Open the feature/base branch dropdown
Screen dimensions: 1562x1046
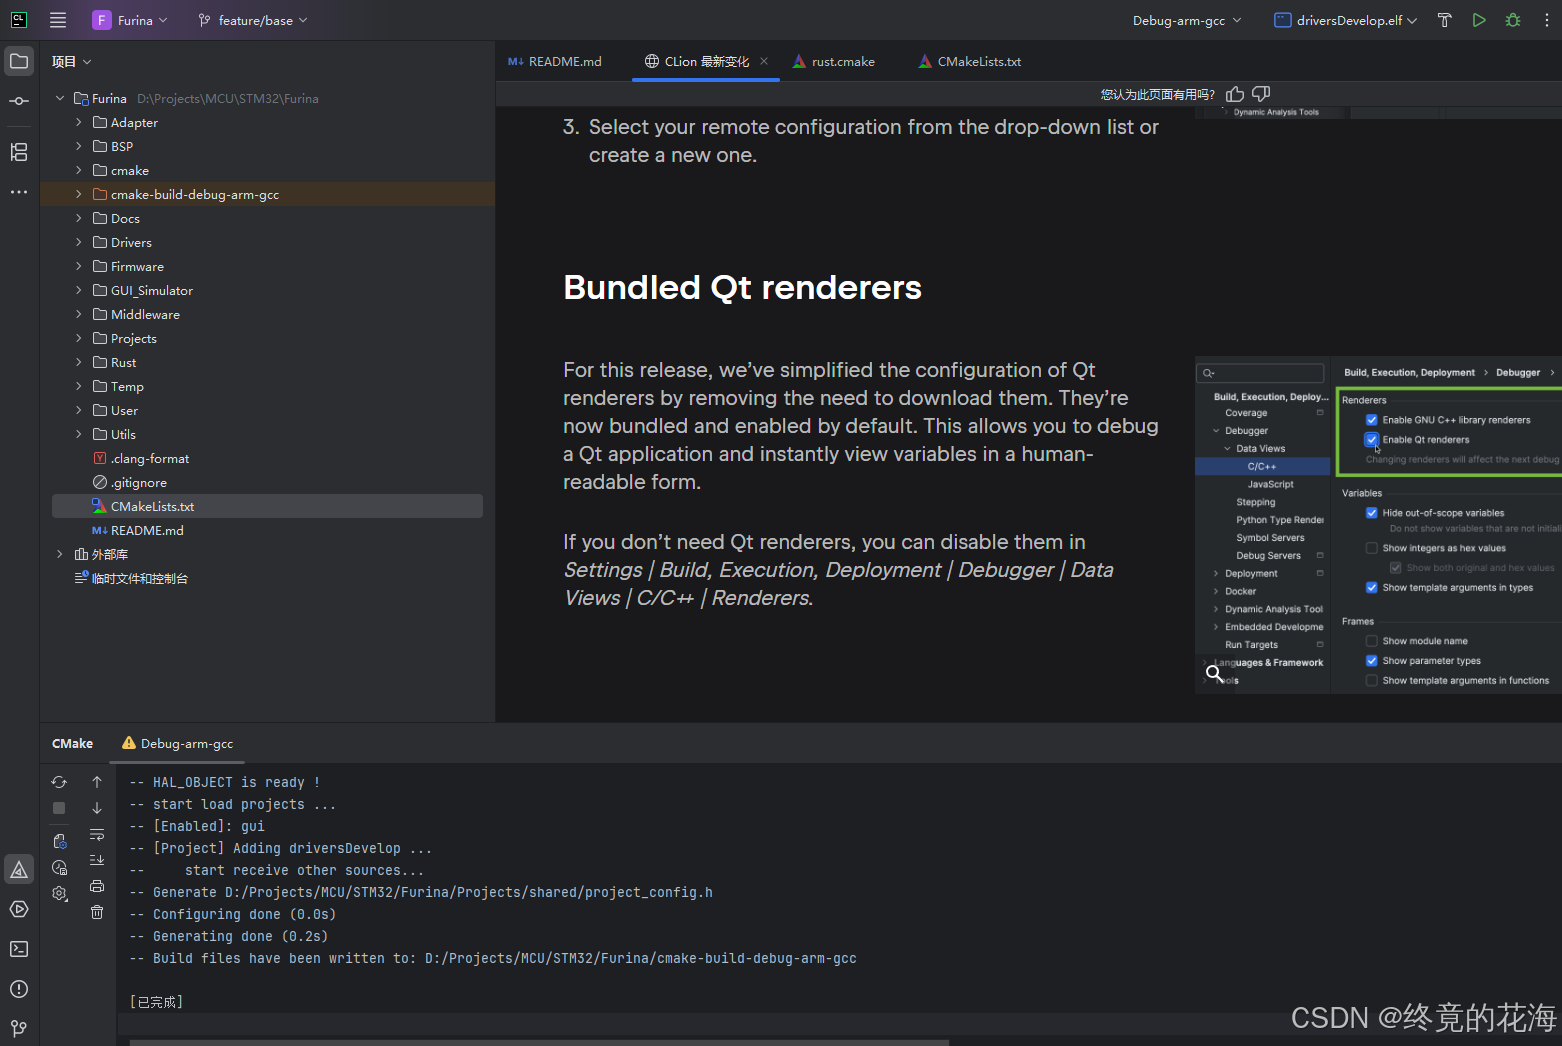253,20
